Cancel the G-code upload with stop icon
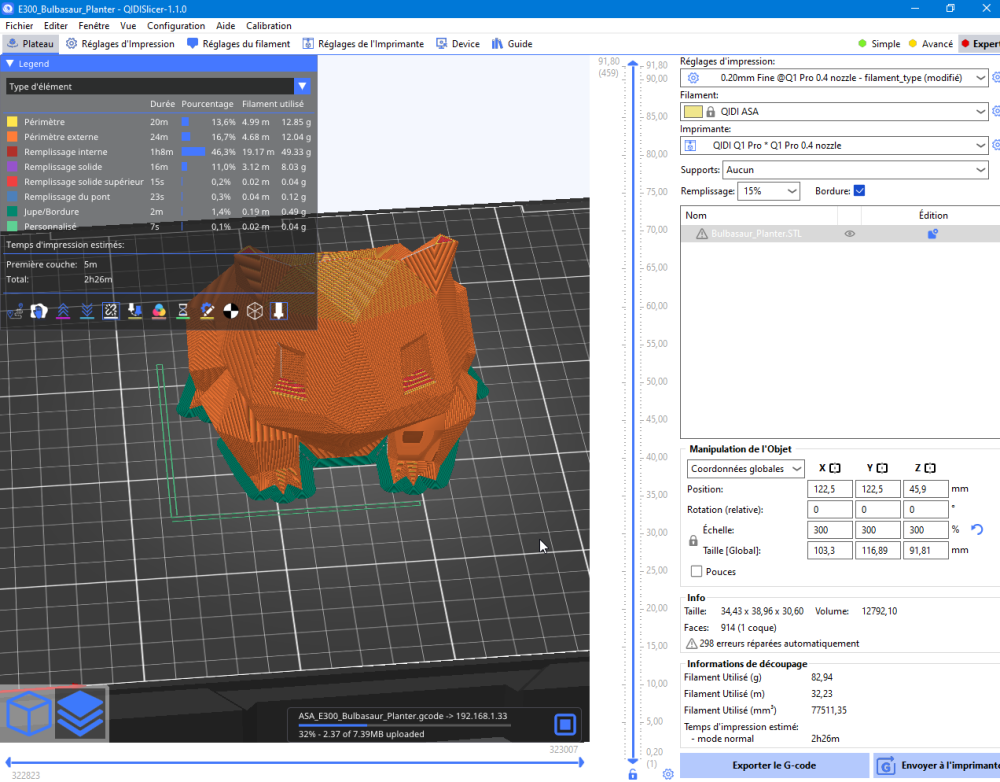 click(564, 724)
